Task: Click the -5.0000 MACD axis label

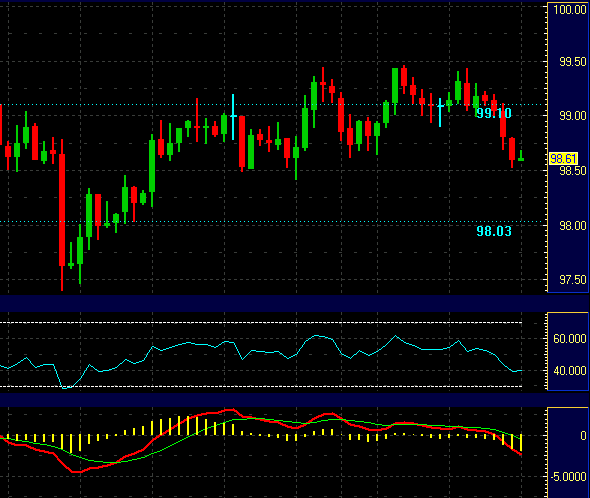Action: [568, 477]
